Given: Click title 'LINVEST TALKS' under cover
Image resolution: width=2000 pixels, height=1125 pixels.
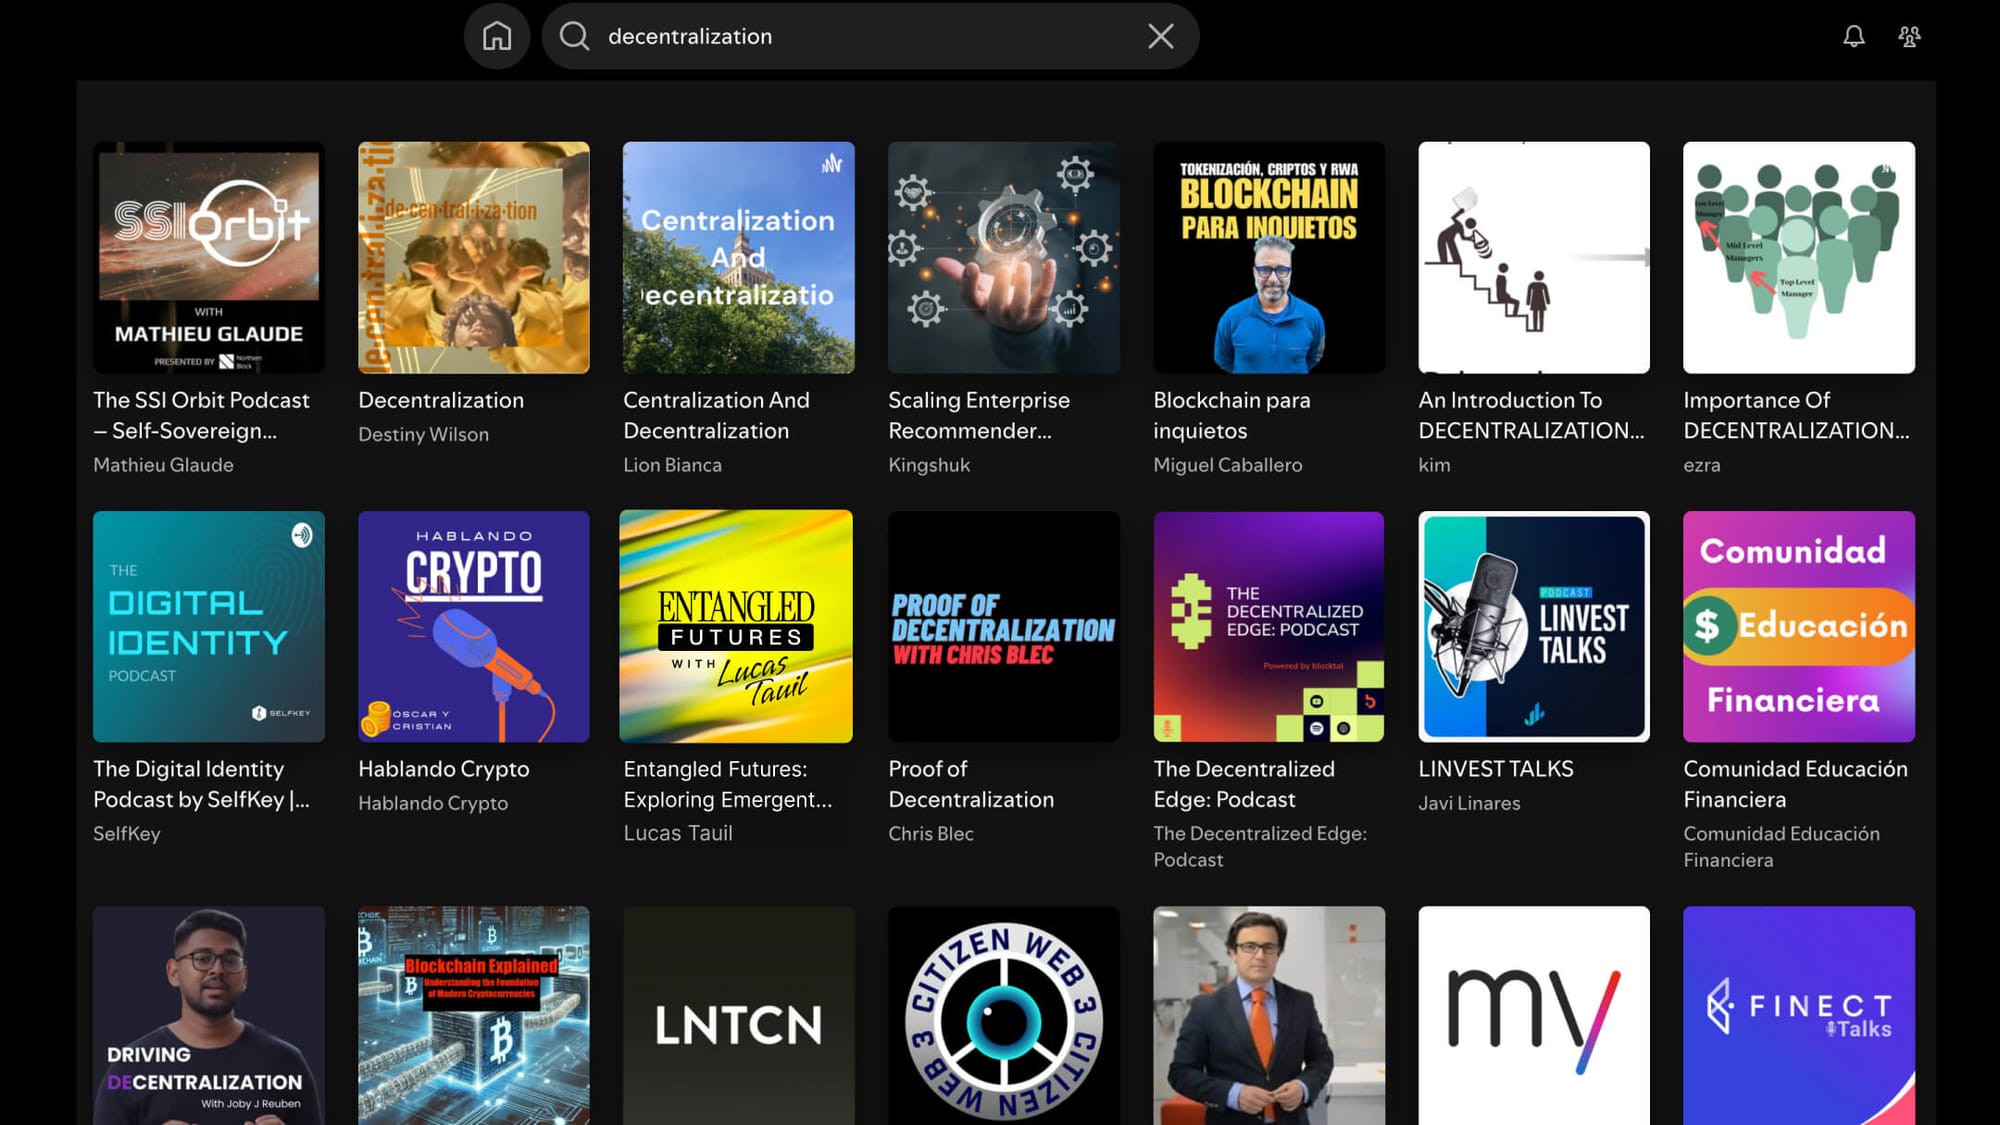Looking at the screenshot, I should (x=1495, y=769).
